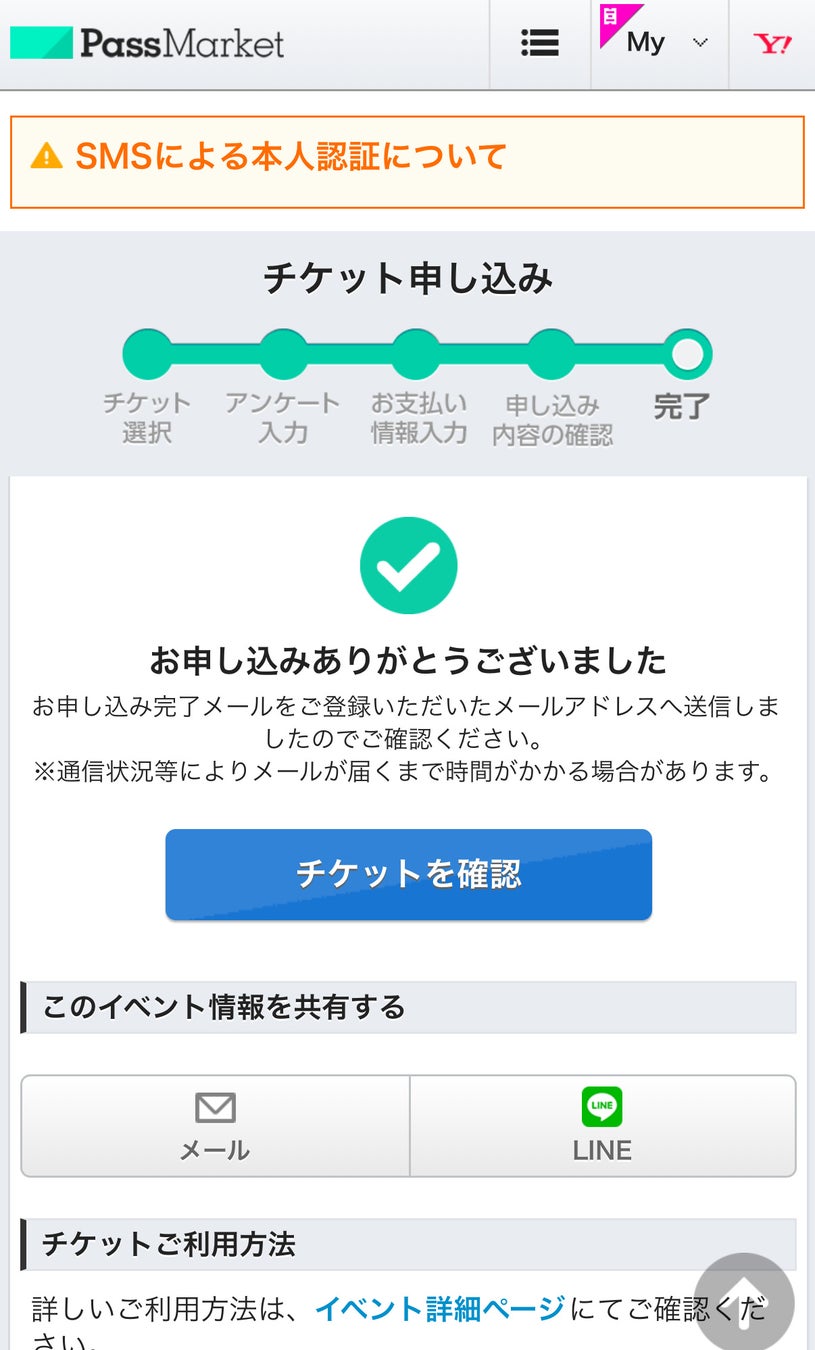Expand the My dropdown chevron
Image resolution: width=815 pixels, height=1350 pixels.
[x=700, y=43]
